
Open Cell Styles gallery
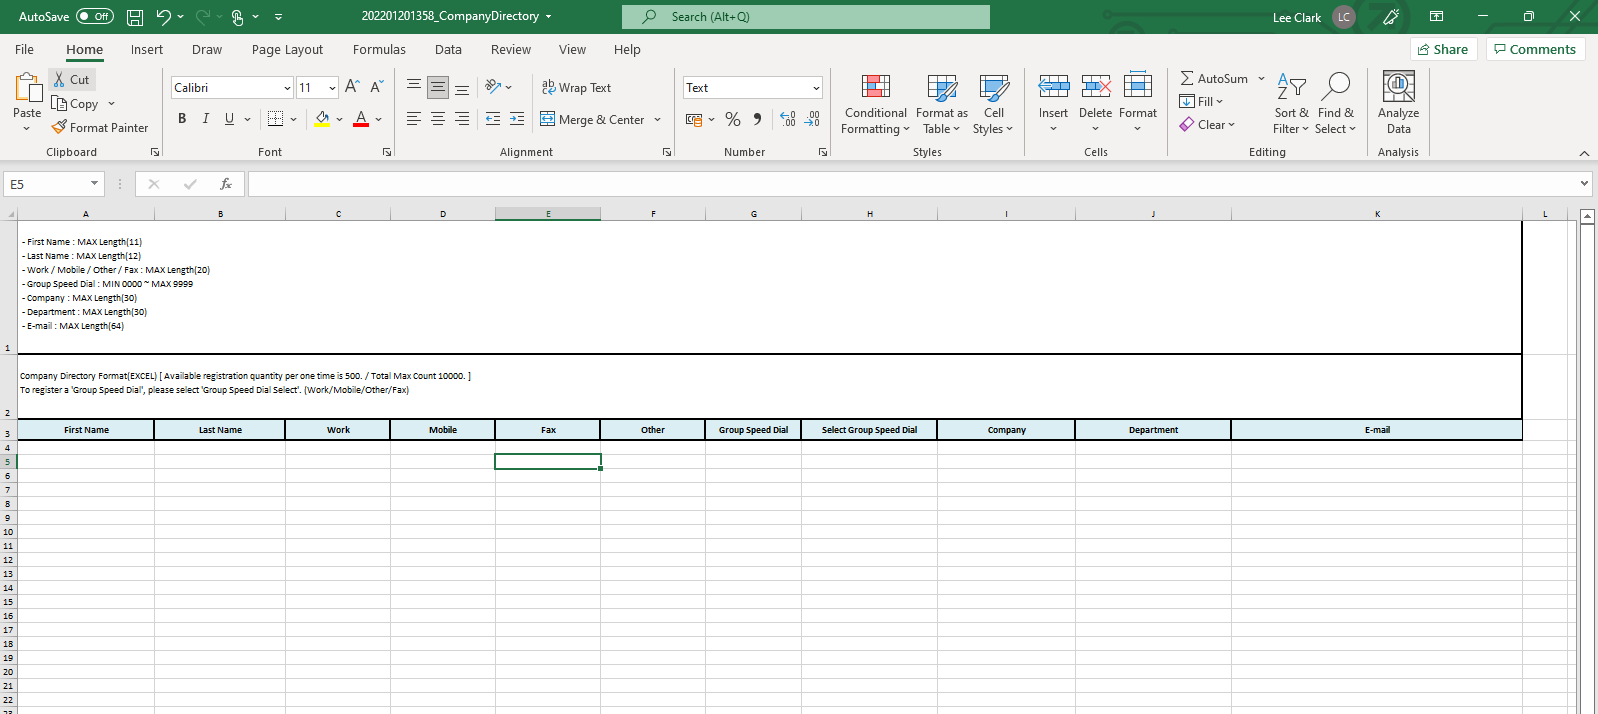coord(993,104)
